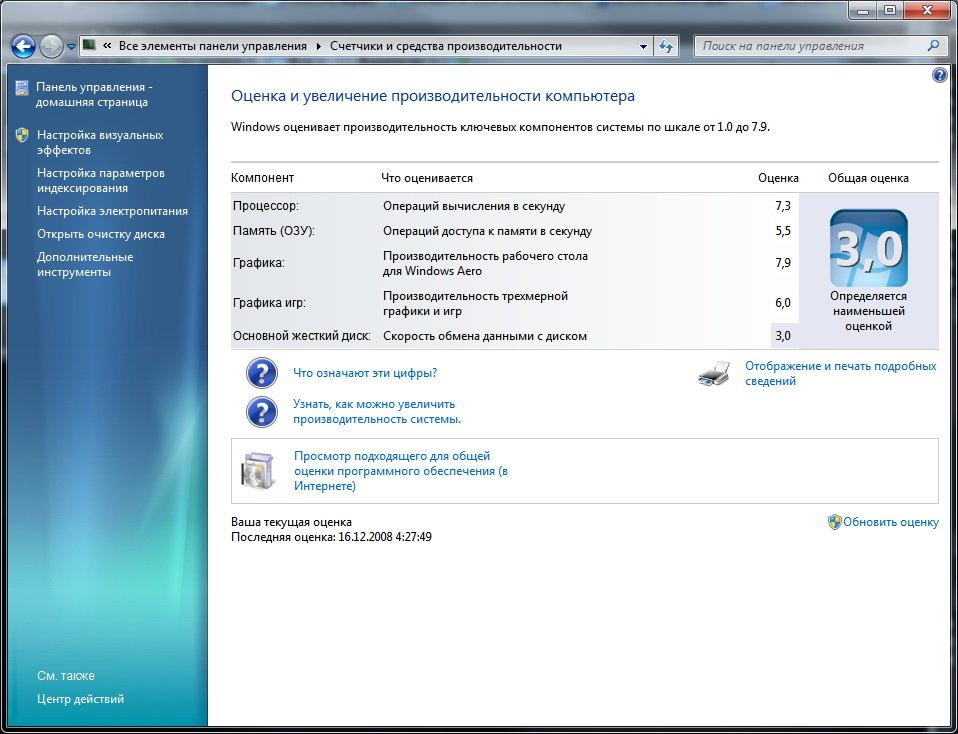Image resolution: width=958 pixels, height=734 pixels.
Task: Open 'Узнать, как можно увеличить производительность системы' link
Action: coord(377,412)
